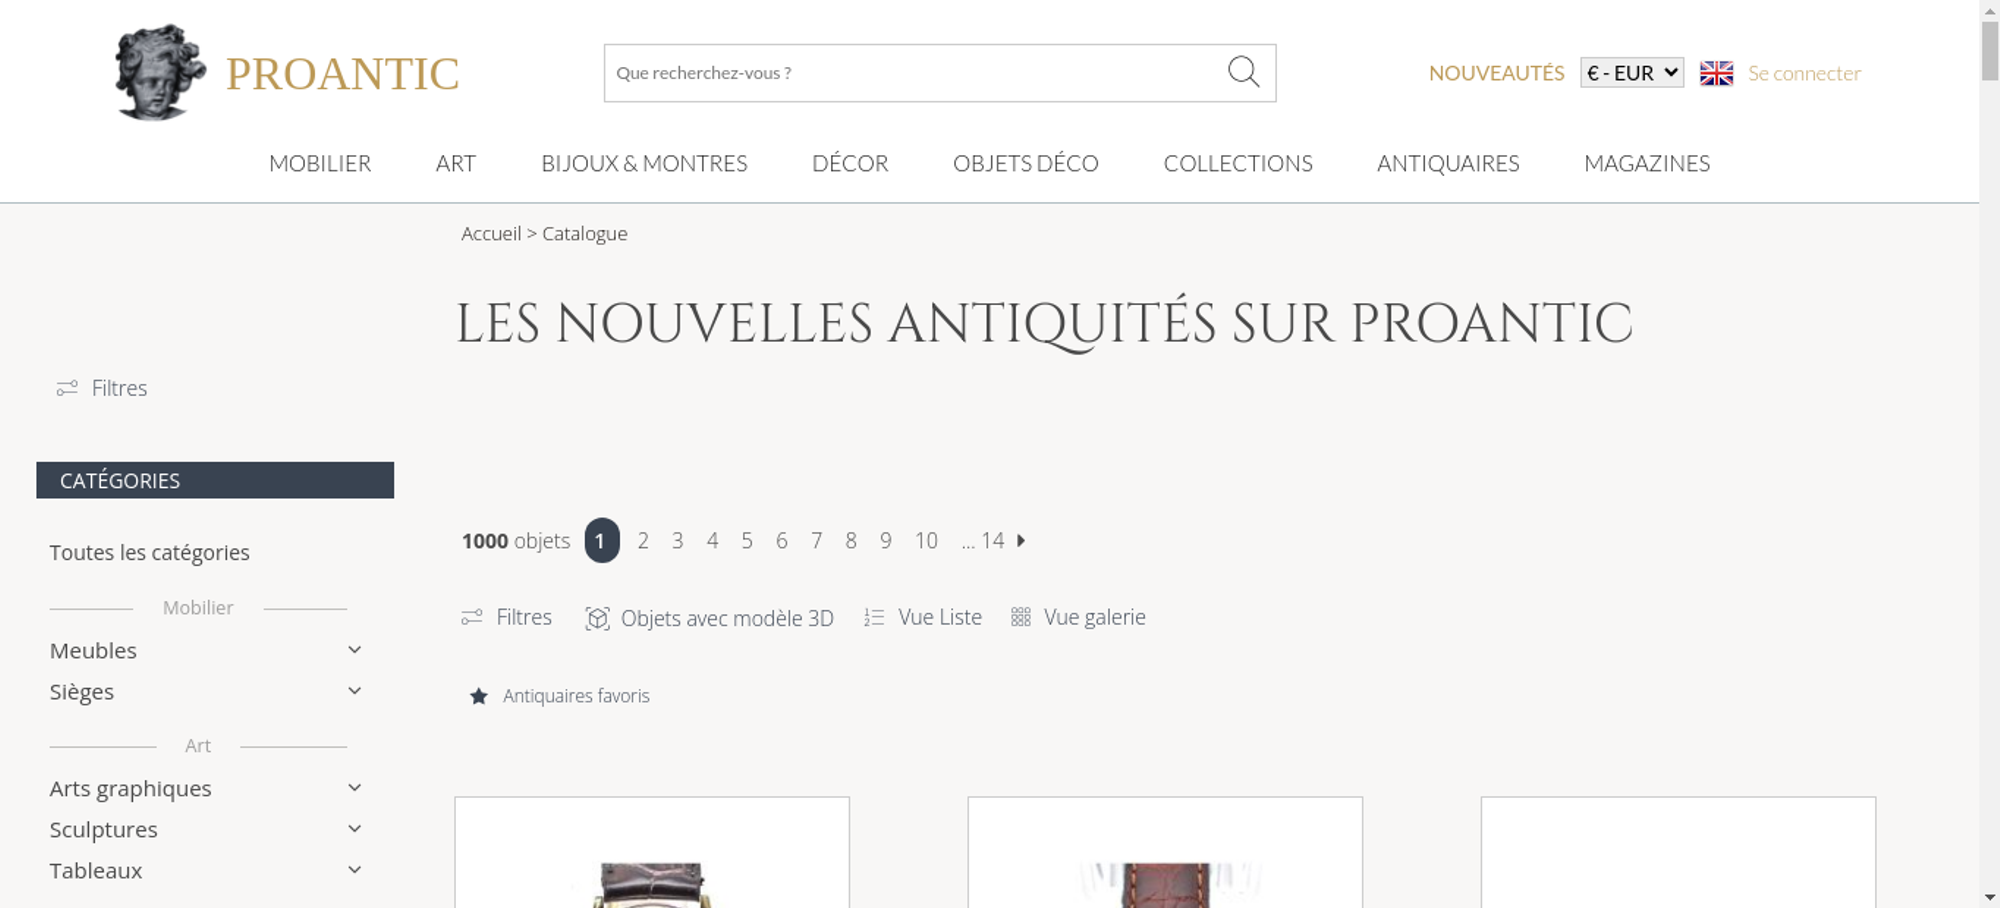Go to page 5 of results

[x=747, y=540]
